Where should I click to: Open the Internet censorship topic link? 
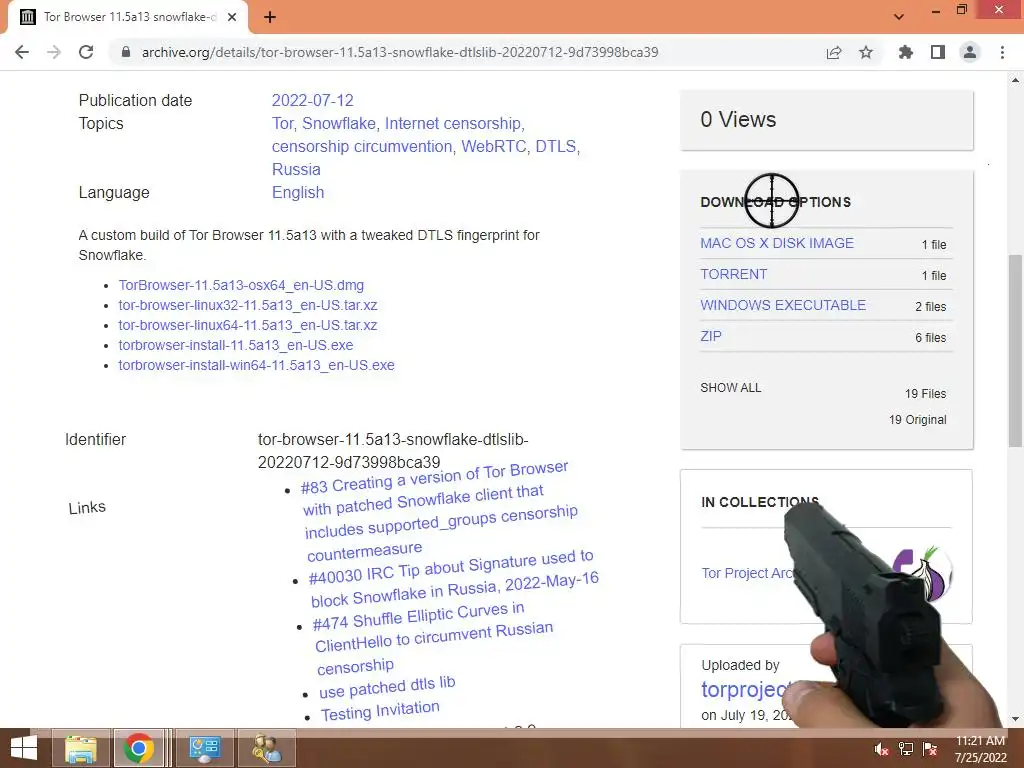[453, 123]
